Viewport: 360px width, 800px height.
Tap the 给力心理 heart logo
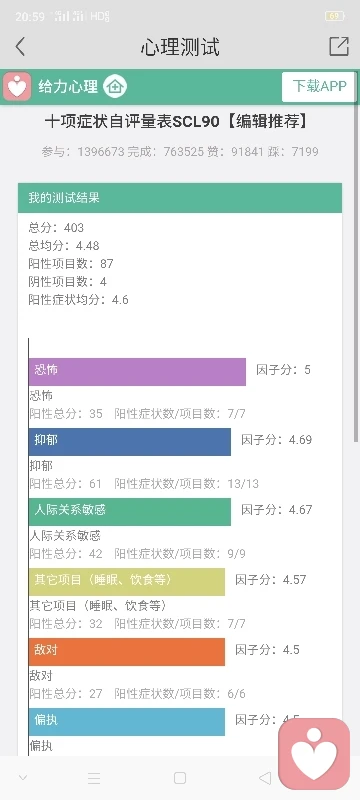point(17,86)
